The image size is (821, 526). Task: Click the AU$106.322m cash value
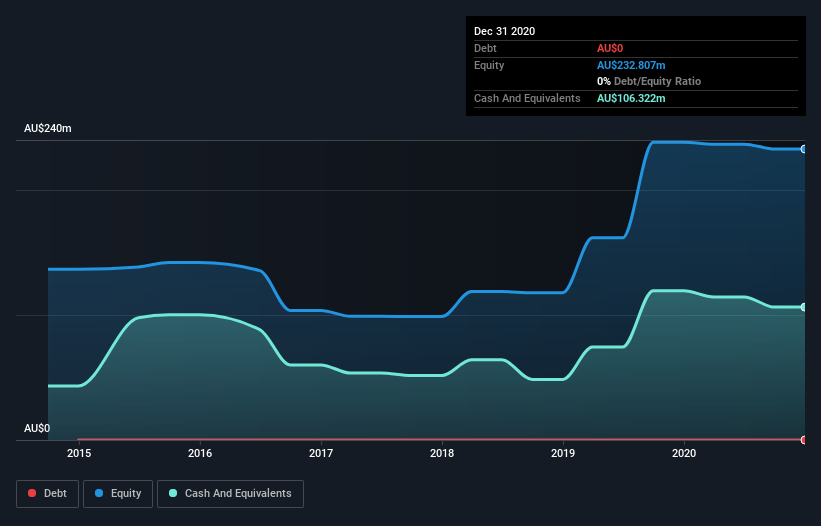(x=631, y=98)
